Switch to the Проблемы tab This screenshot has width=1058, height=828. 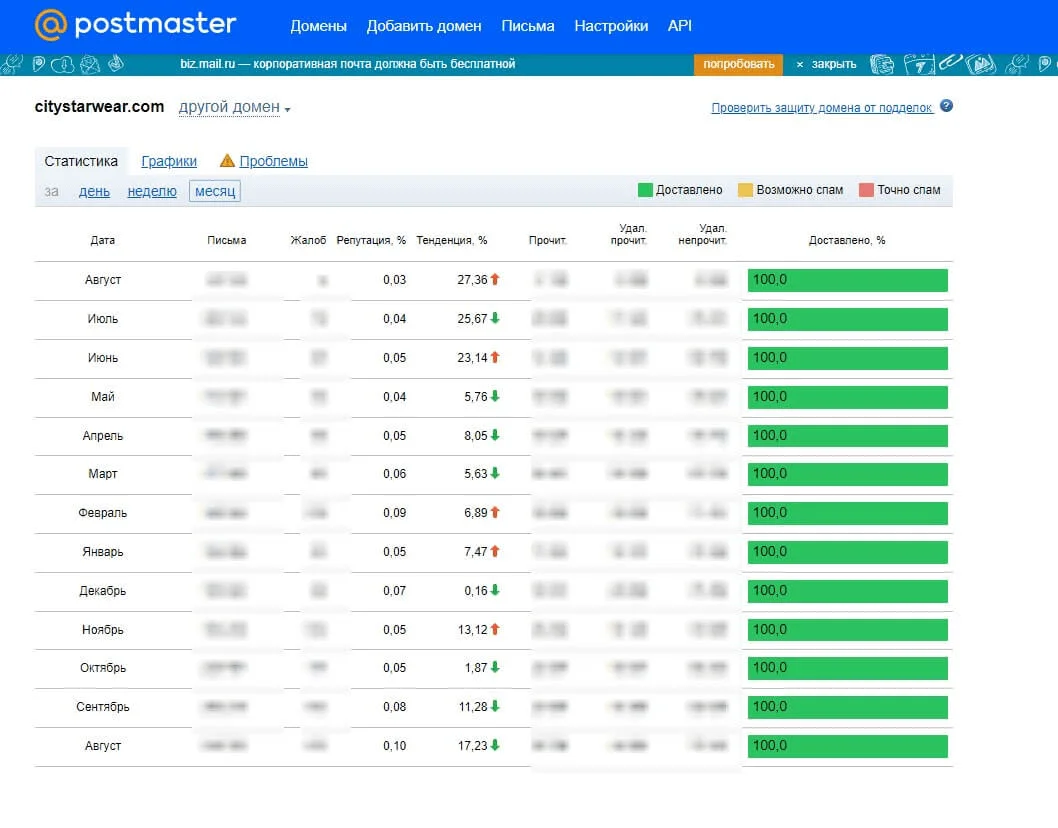coord(273,161)
